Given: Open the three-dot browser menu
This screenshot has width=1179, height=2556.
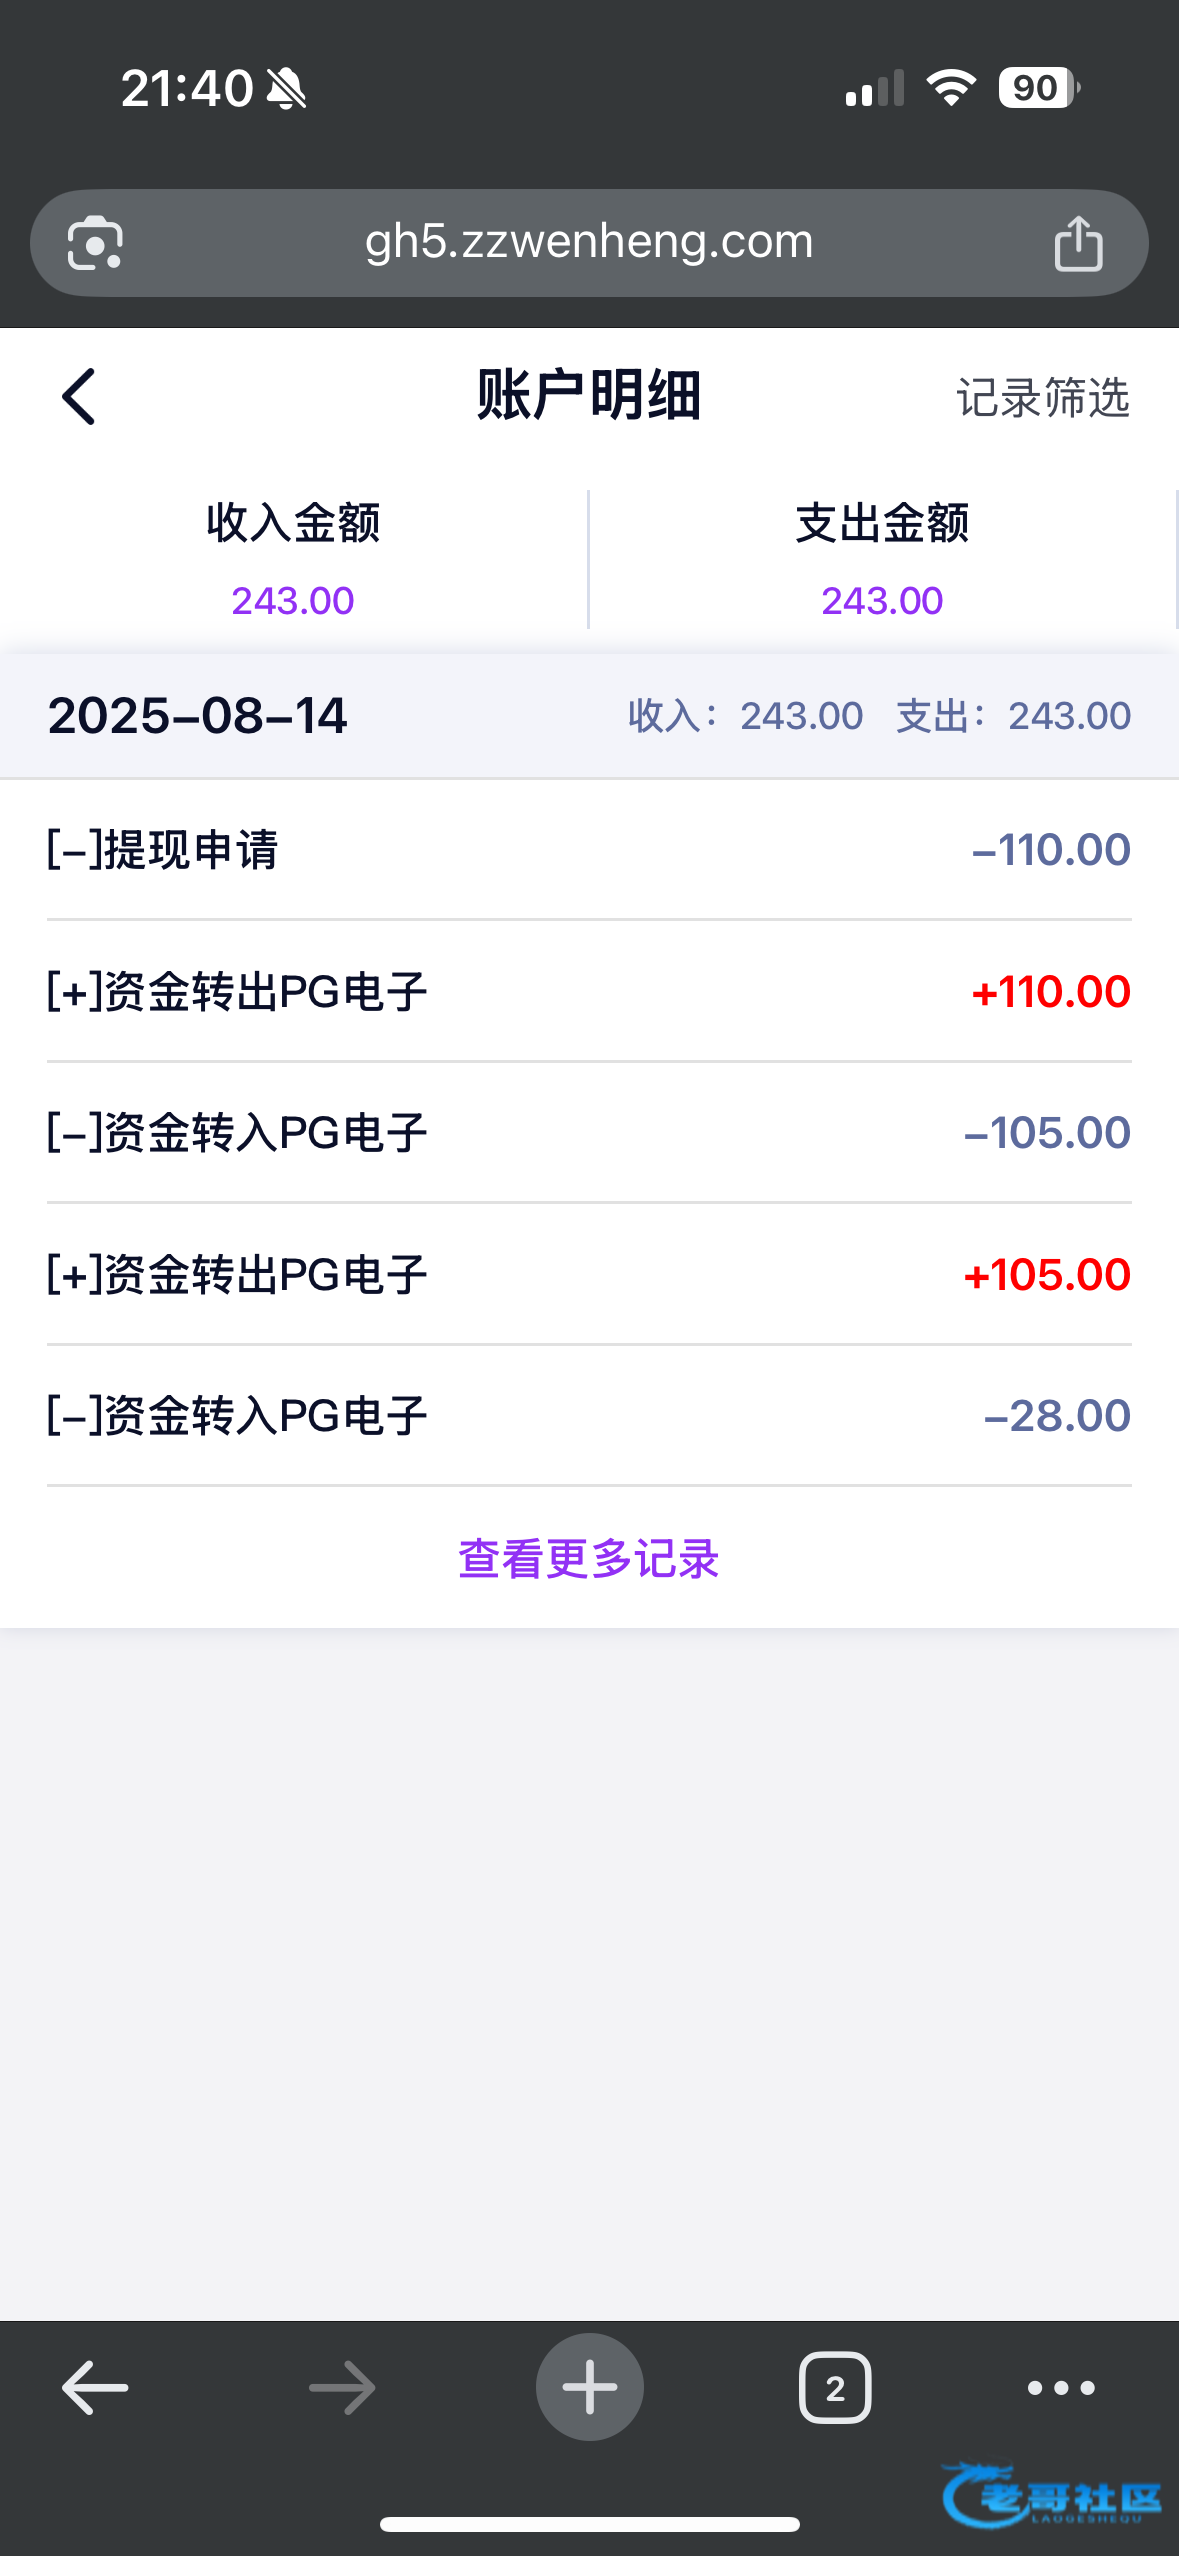Looking at the screenshot, I should (x=1061, y=2387).
